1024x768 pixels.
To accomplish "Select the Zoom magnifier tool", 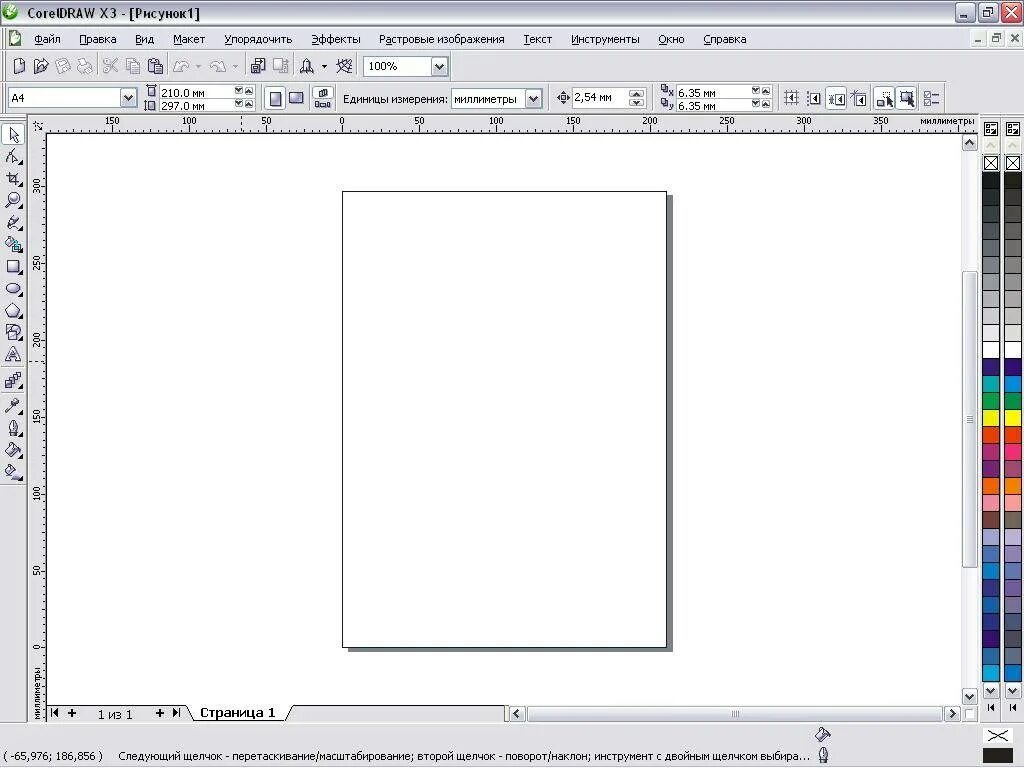I will (13, 200).
